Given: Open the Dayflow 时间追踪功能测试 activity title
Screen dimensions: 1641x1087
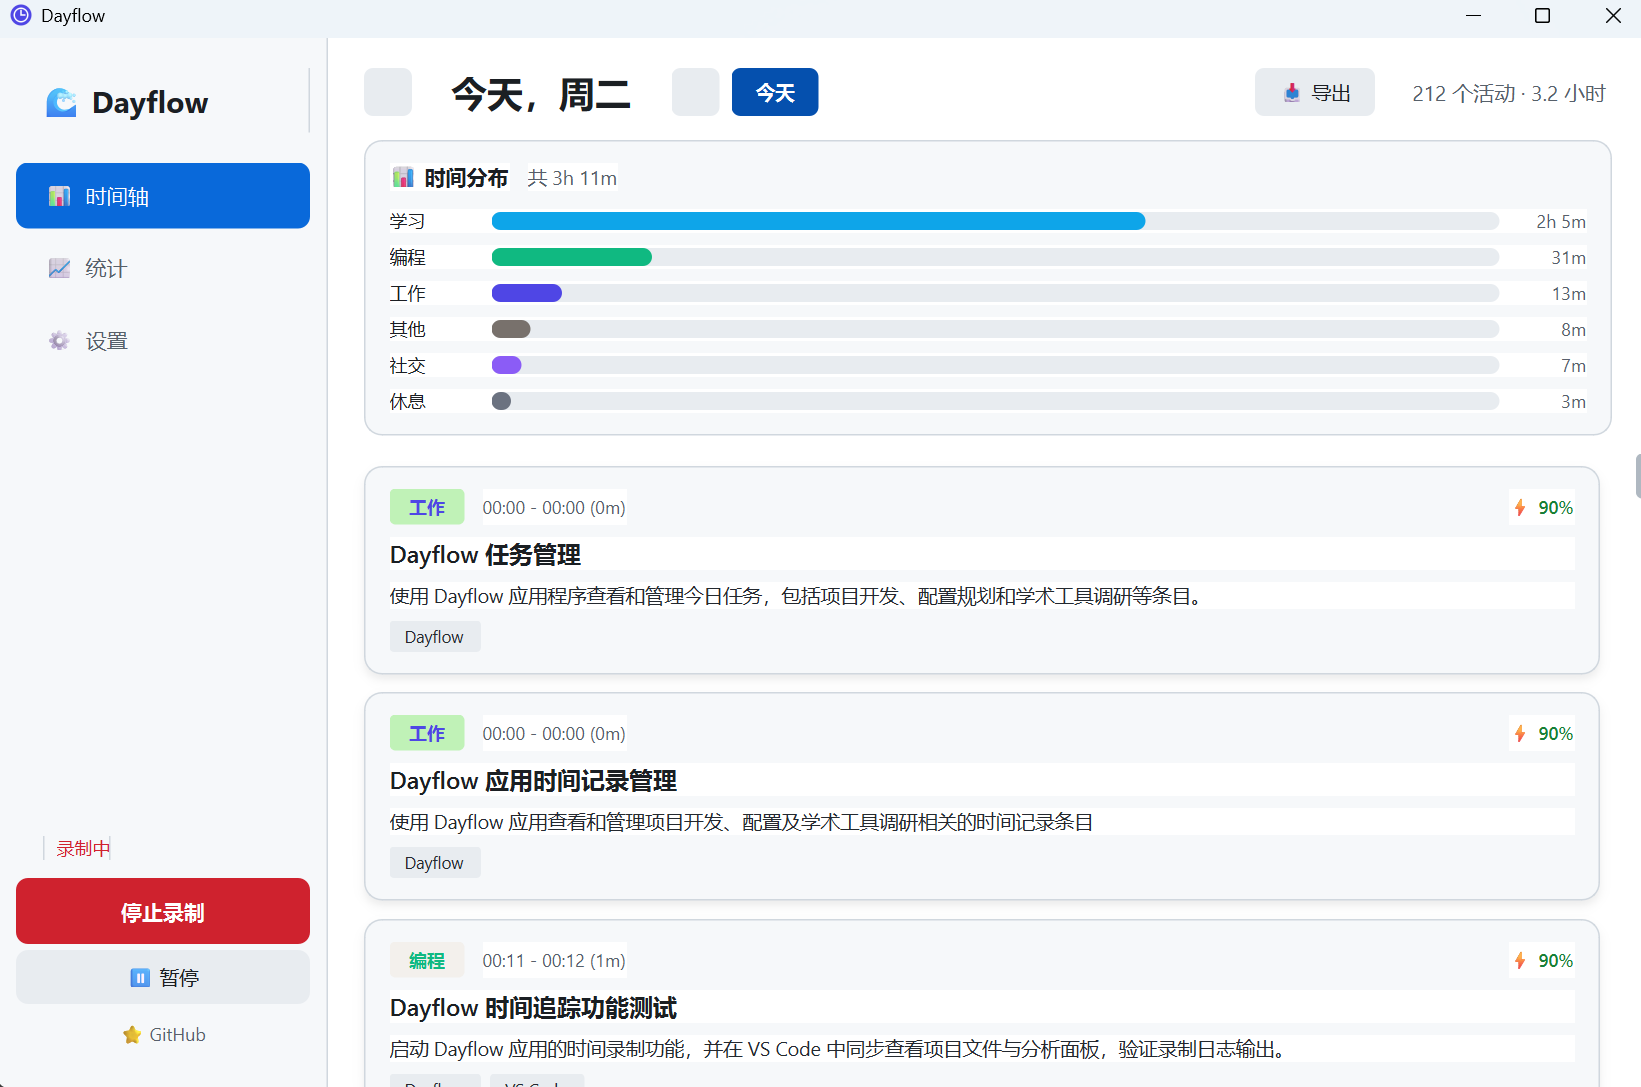Looking at the screenshot, I should coord(533,1008).
